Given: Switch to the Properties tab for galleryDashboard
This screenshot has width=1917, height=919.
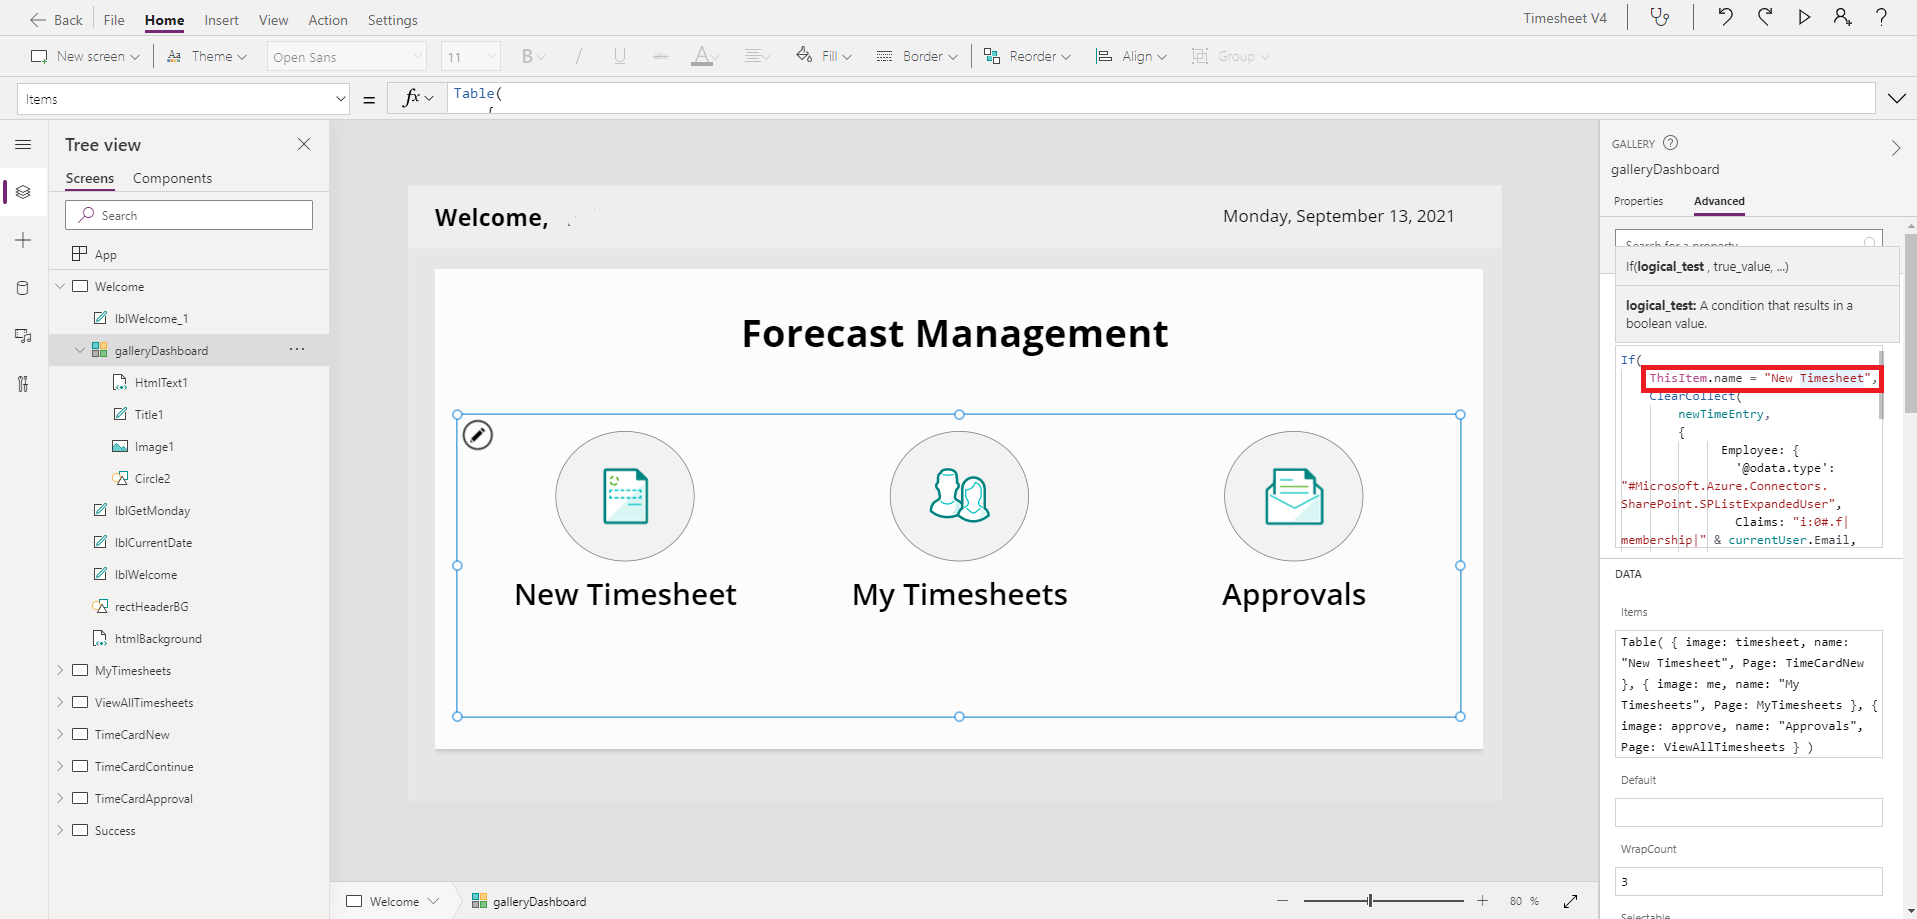Looking at the screenshot, I should tap(1637, 201).
